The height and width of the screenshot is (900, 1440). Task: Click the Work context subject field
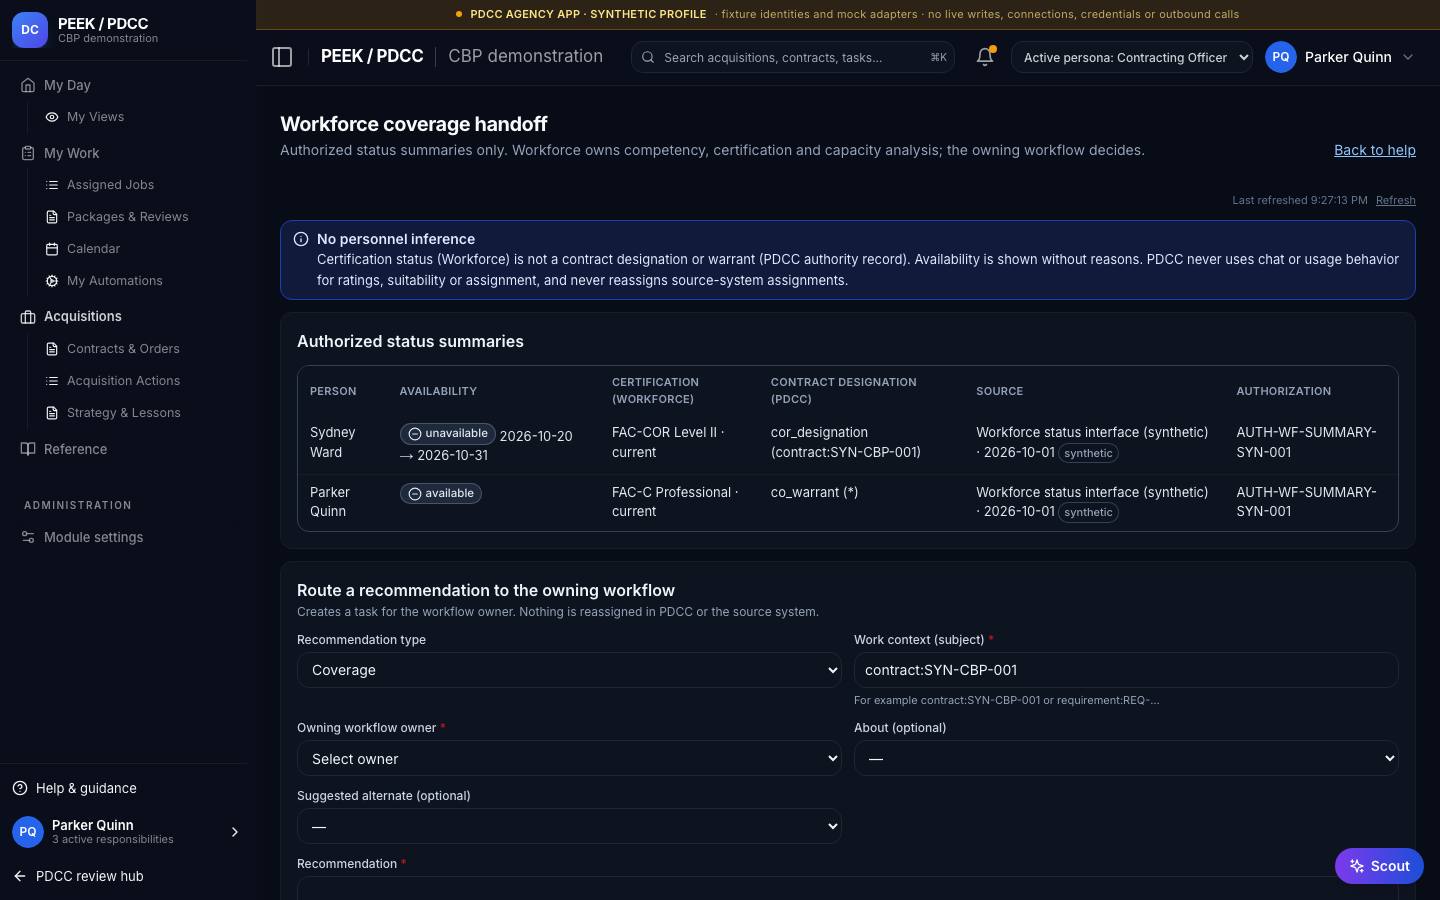pyautogui.click(x=1126, y=670)
